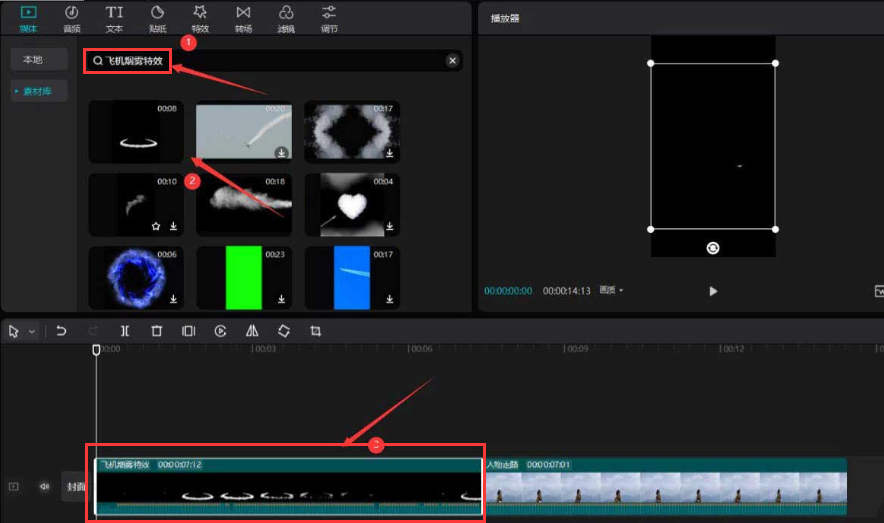Download the 00:23 green screen clip
The image size is (884, 523).
click(281, 299)
